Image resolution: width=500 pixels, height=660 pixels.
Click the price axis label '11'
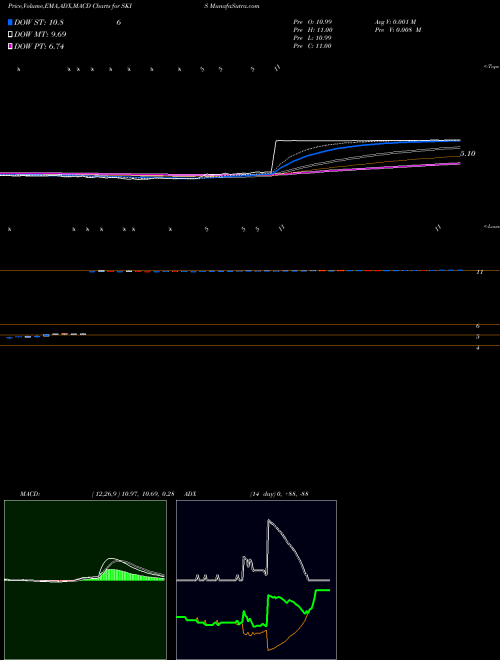pyautogui.click(x=479, y=272)
